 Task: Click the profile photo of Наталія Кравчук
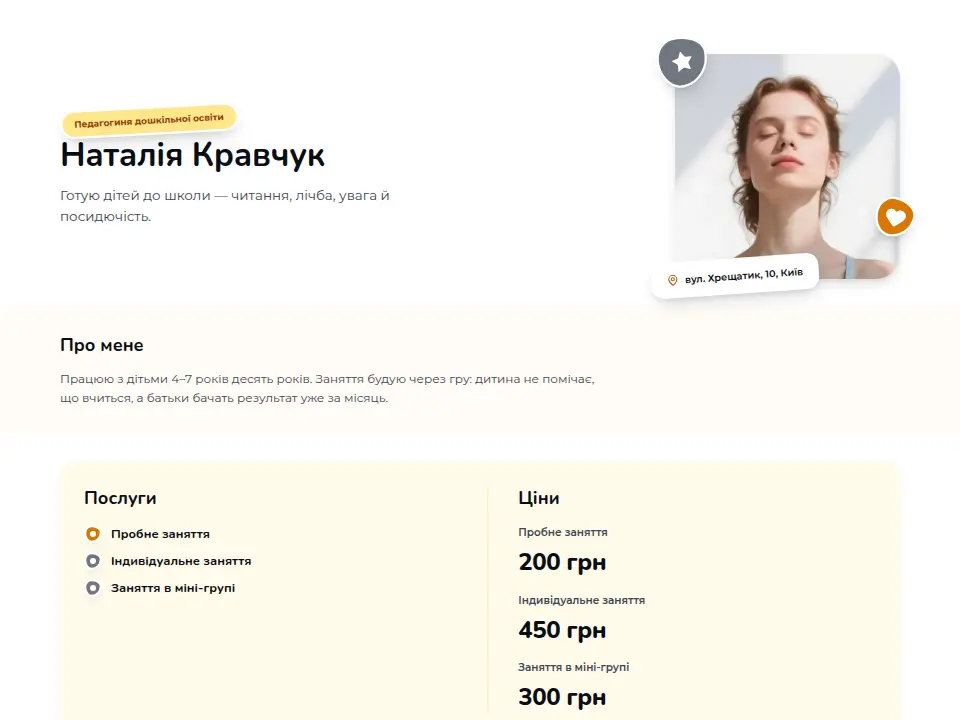click(787, 166)
